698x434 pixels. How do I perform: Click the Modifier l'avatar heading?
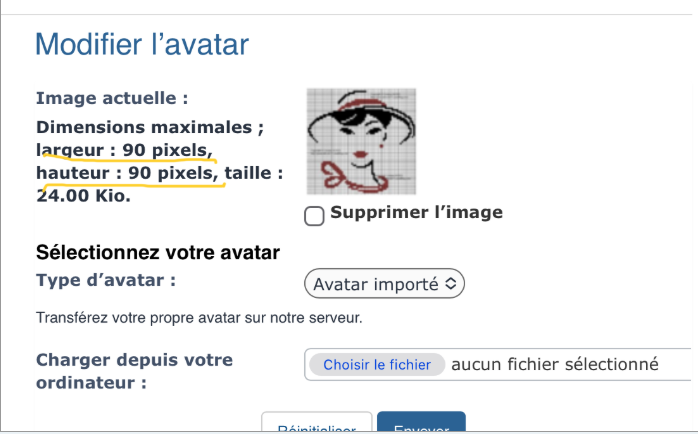tap(142, 44)
